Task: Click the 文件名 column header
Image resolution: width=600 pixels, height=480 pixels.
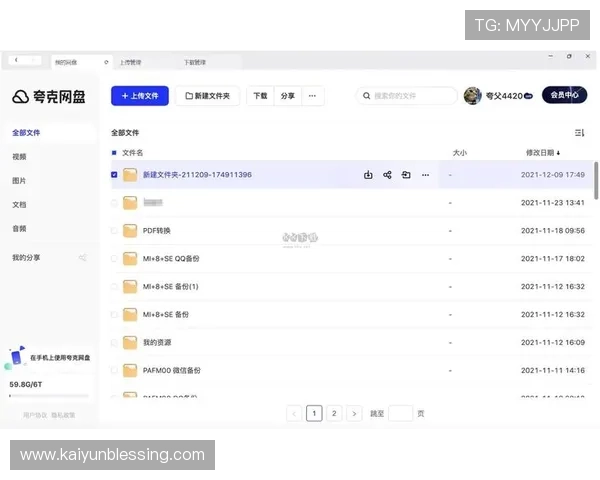Action: pyautogui.click(x=132, y=153)
